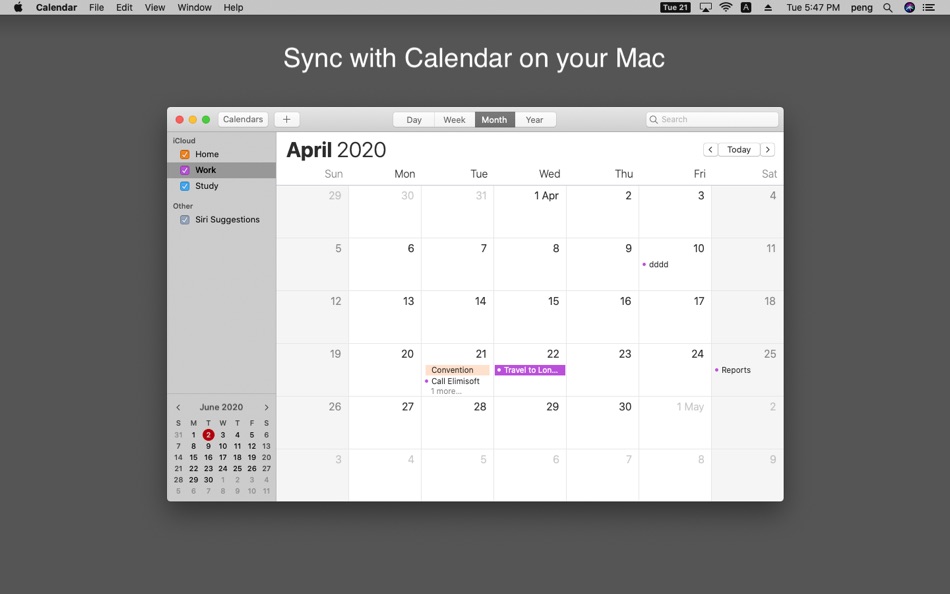
Task: Click the input source A icon
Action: pyautogui.click(x=746, y=7)
